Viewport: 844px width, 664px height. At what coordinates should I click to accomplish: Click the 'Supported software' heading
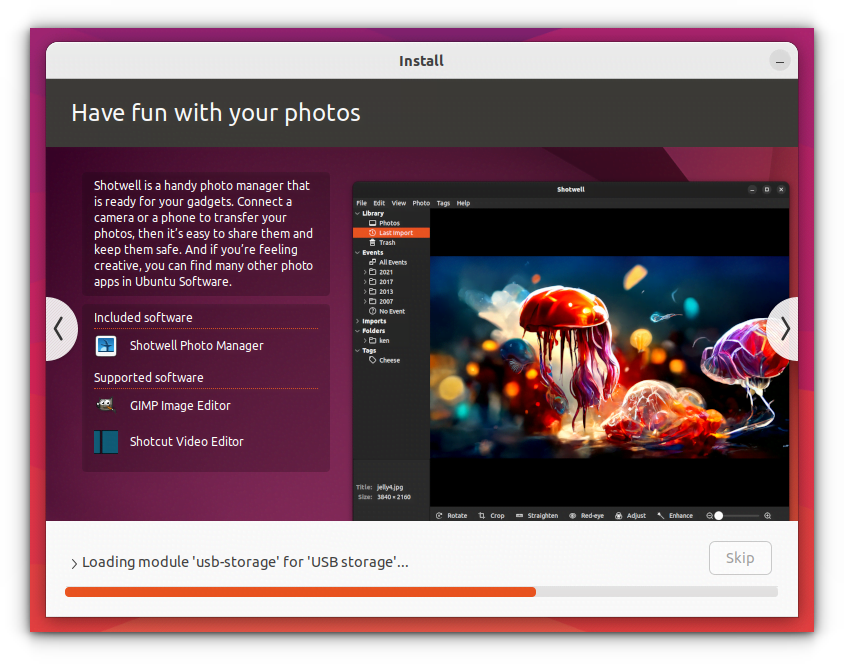[x=149, y=378]
